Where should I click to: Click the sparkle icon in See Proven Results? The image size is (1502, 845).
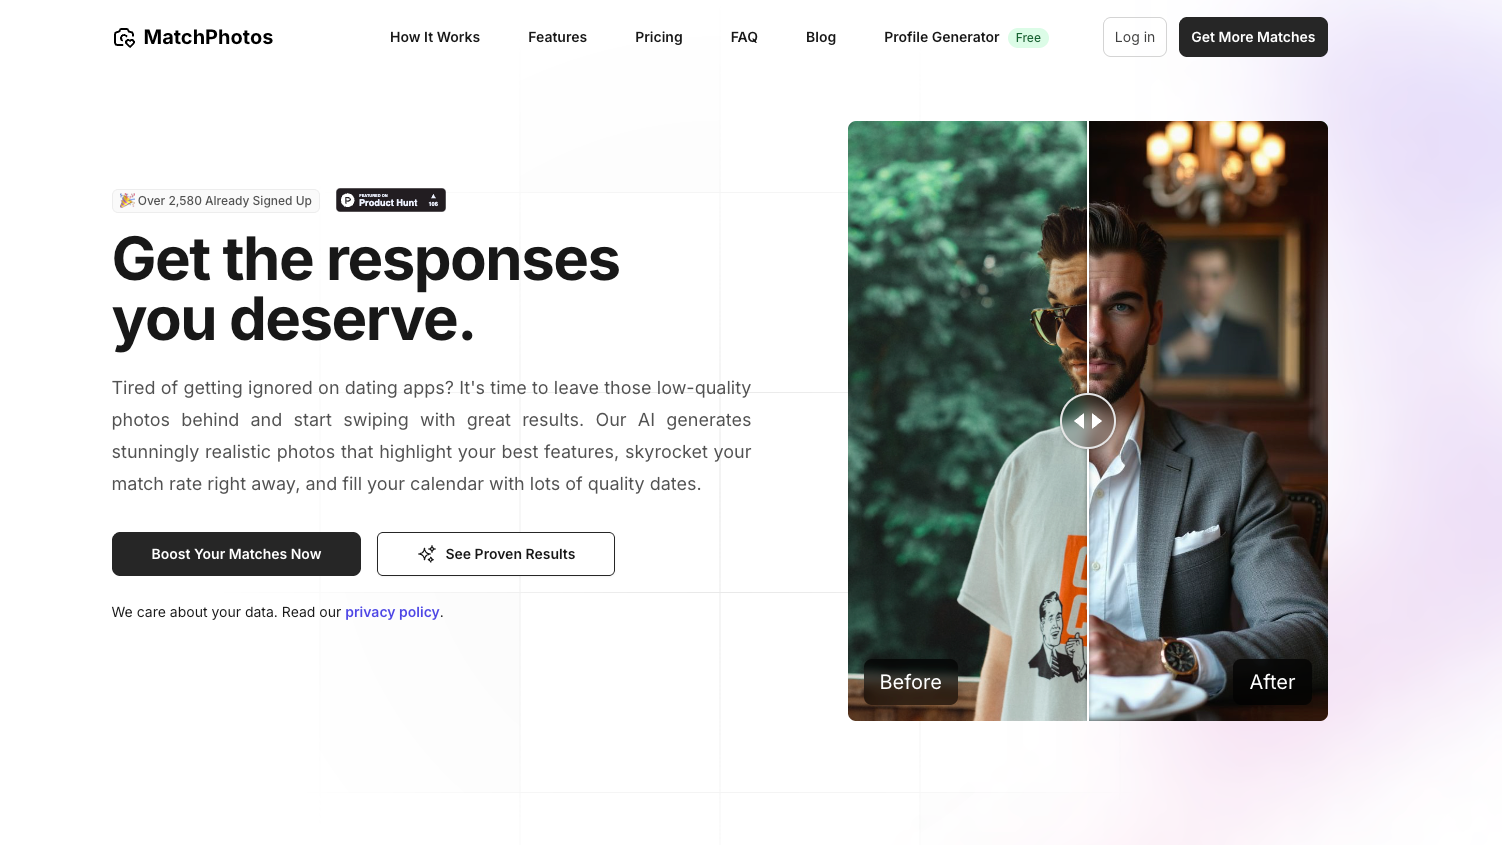point(427,554)
